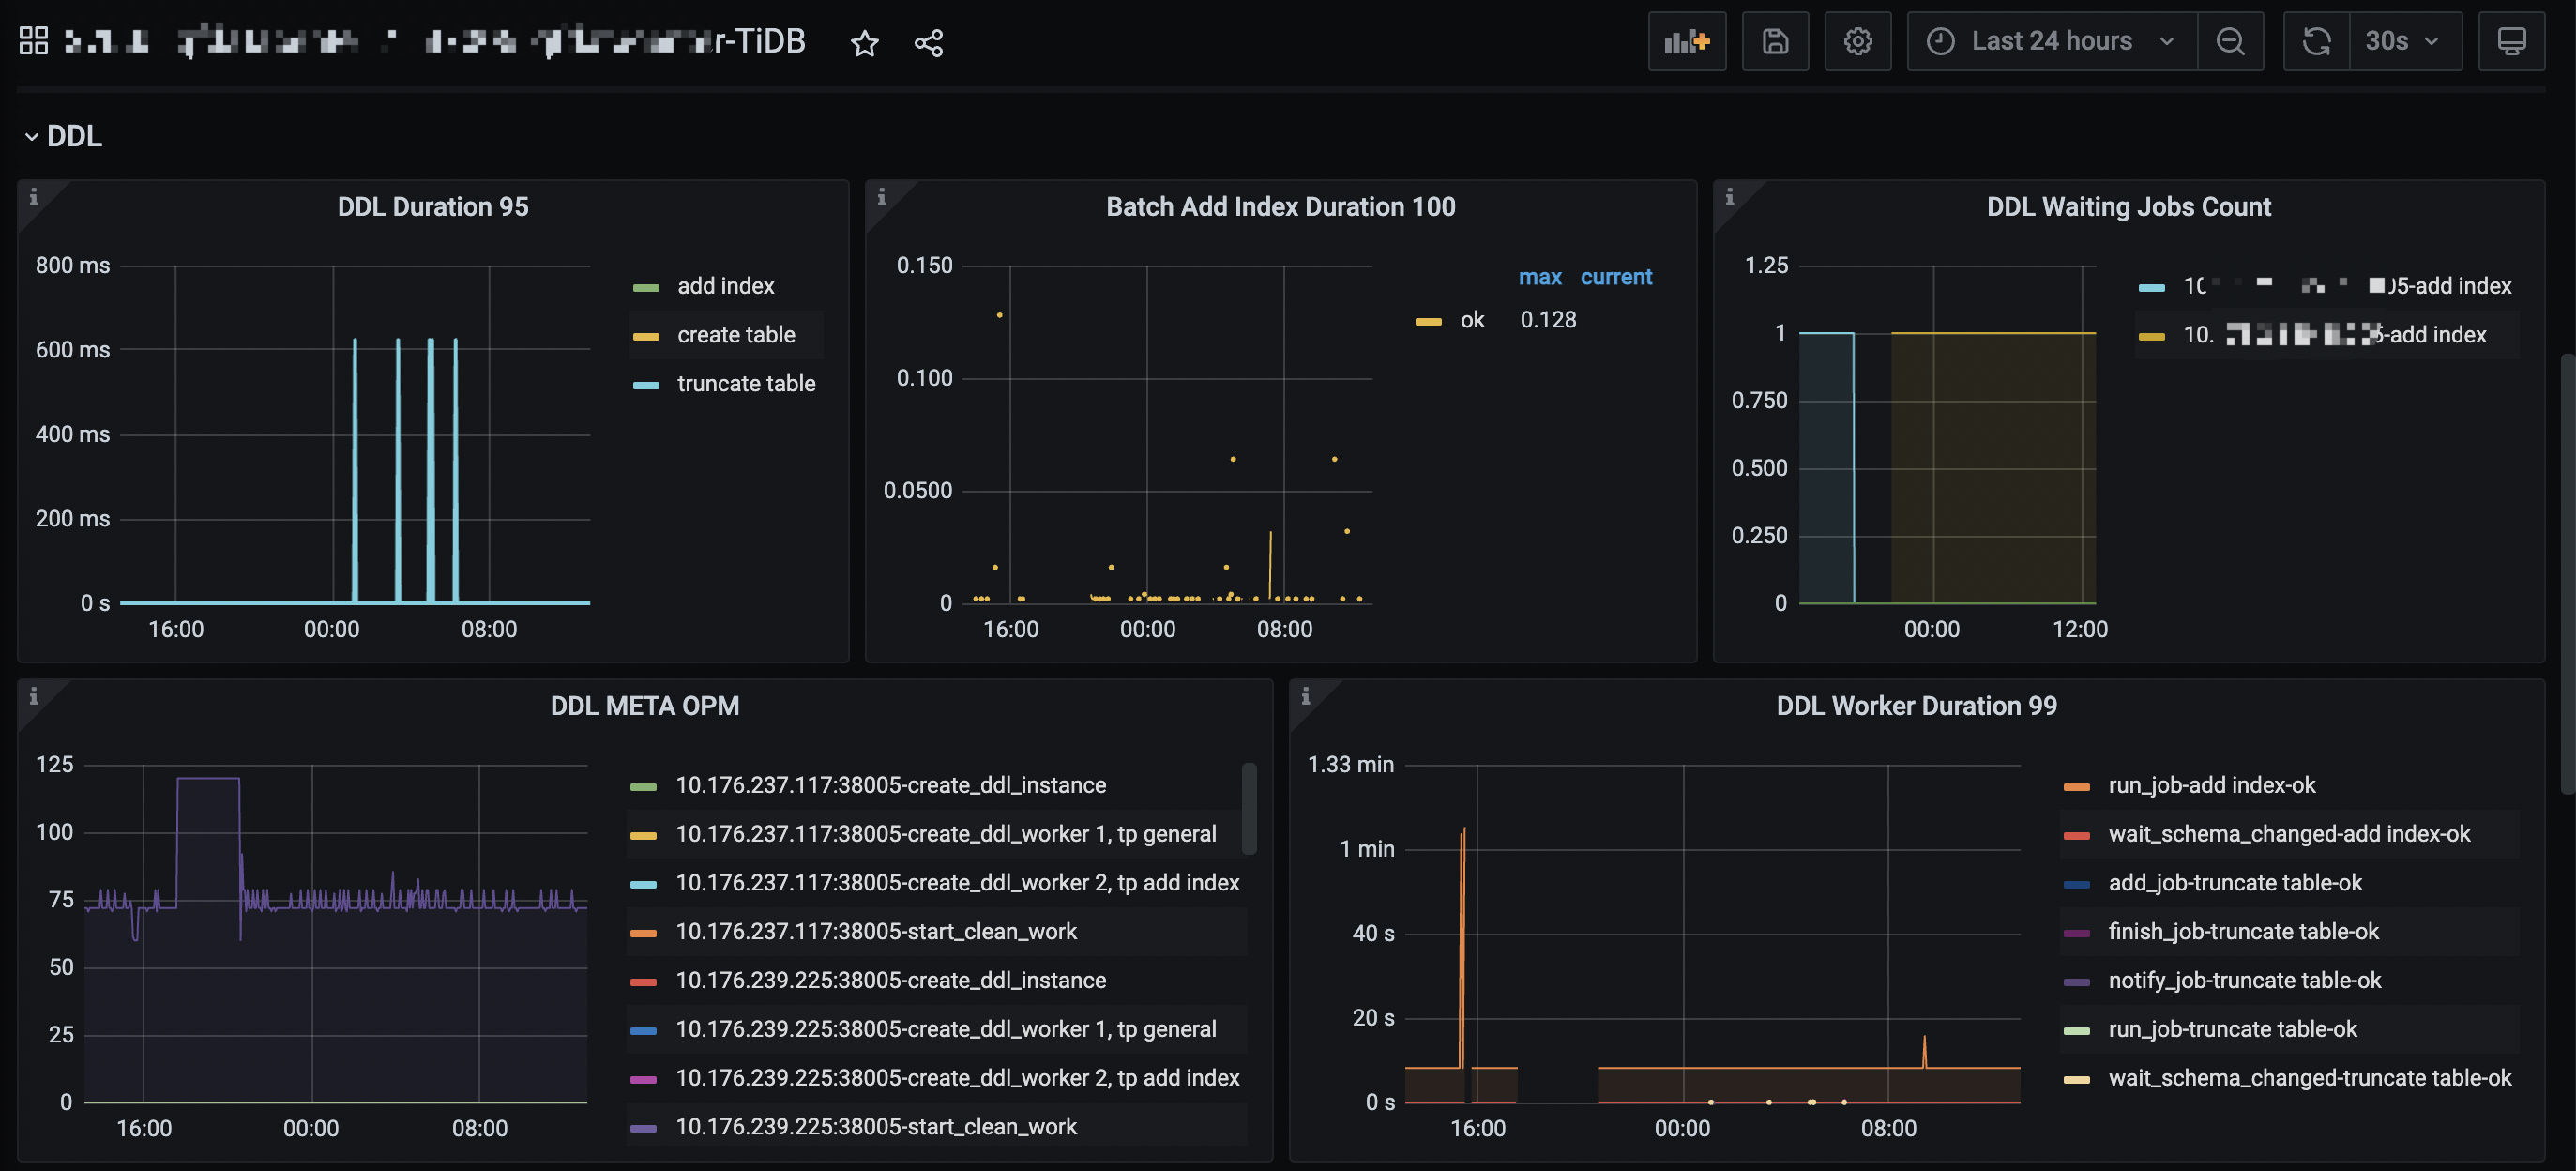
Task: Sort the legend by max column
Action: pos(1539,277)
